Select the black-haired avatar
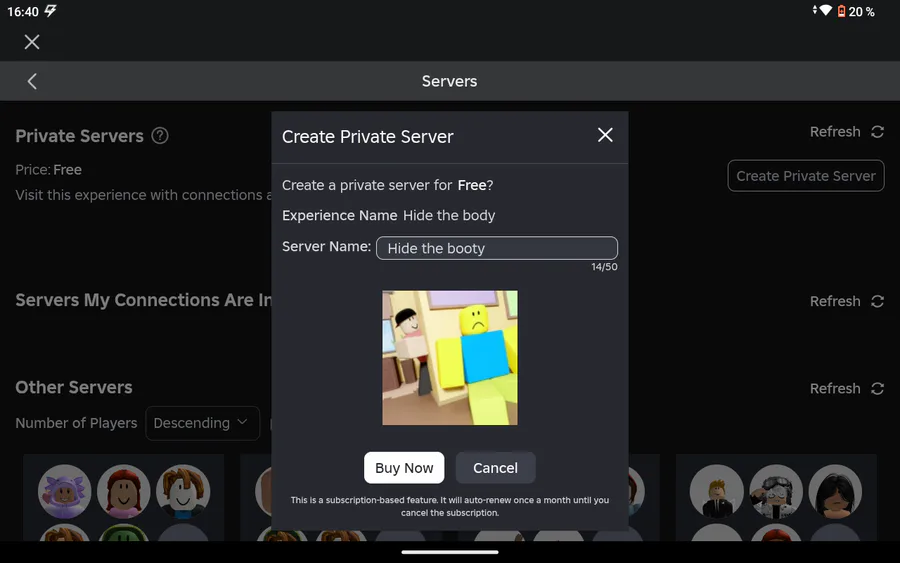This screenshot has height=563, width=900. click(835, 492)
